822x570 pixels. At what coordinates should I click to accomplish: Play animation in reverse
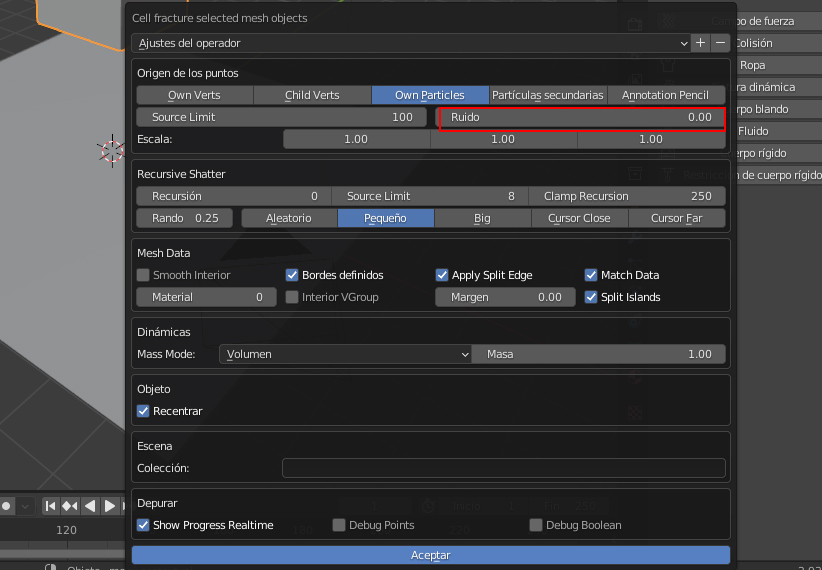pyautogui.click(x=90, y=506)
